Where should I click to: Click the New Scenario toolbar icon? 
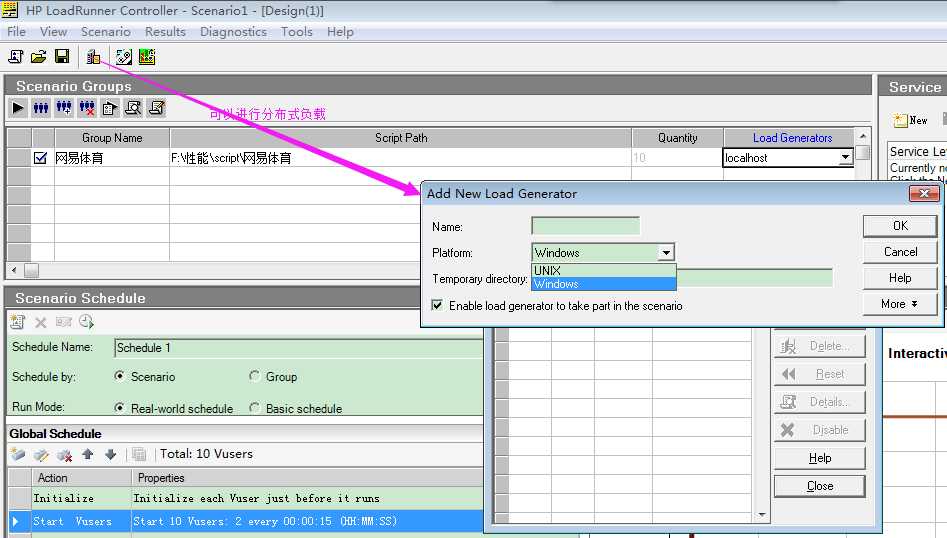16,57
